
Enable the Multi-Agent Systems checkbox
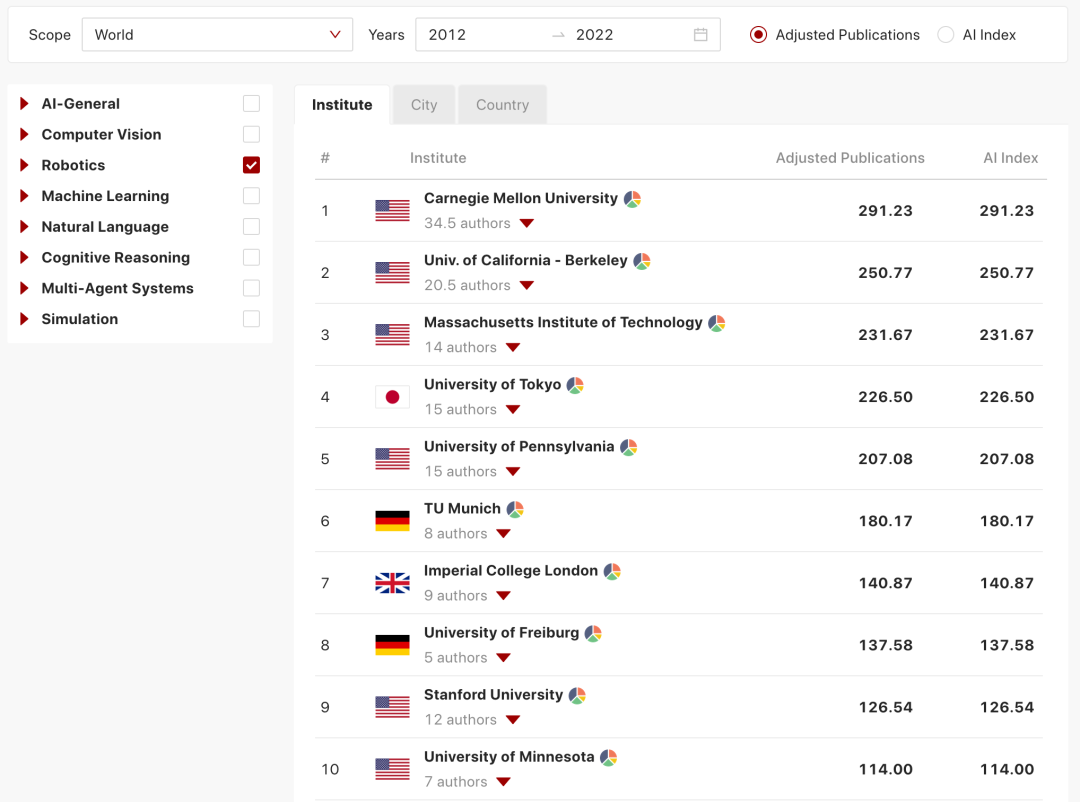click(251, 288)
